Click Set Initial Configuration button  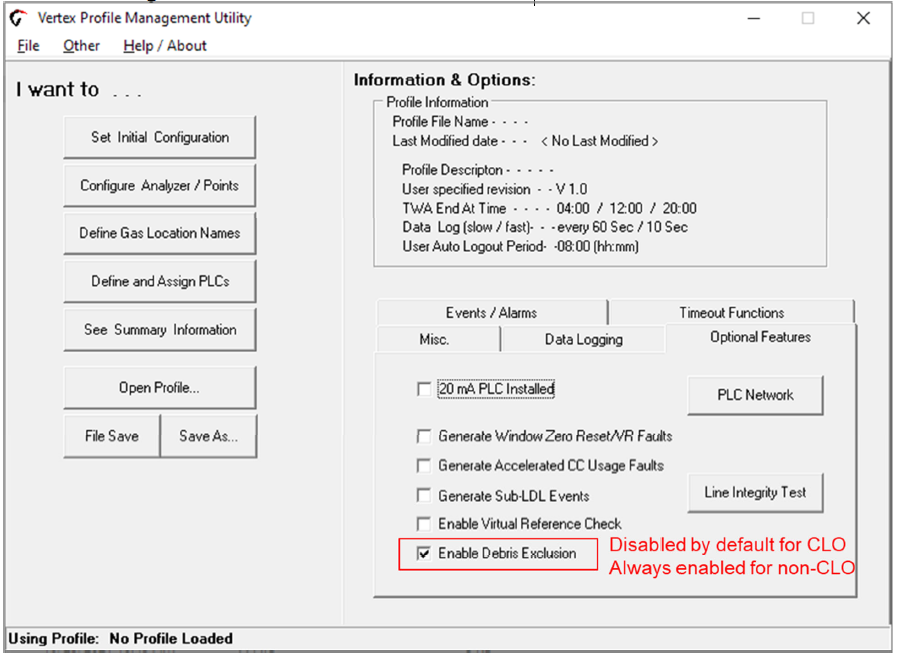[160, 137]
